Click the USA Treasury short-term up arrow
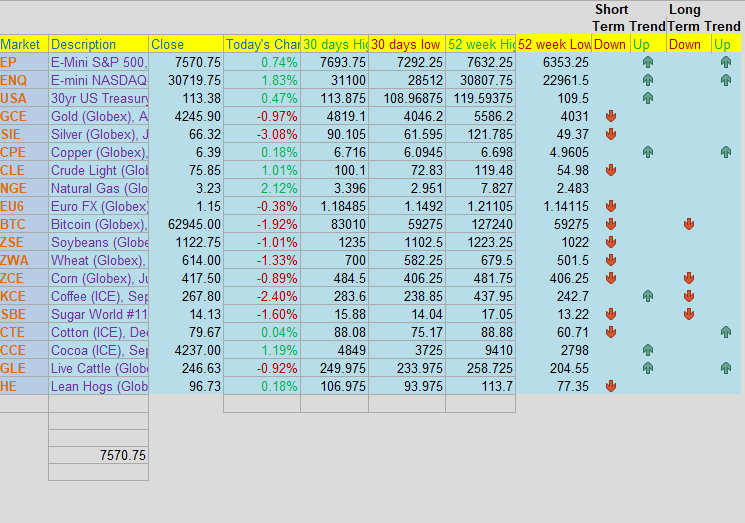 (648, 98)
